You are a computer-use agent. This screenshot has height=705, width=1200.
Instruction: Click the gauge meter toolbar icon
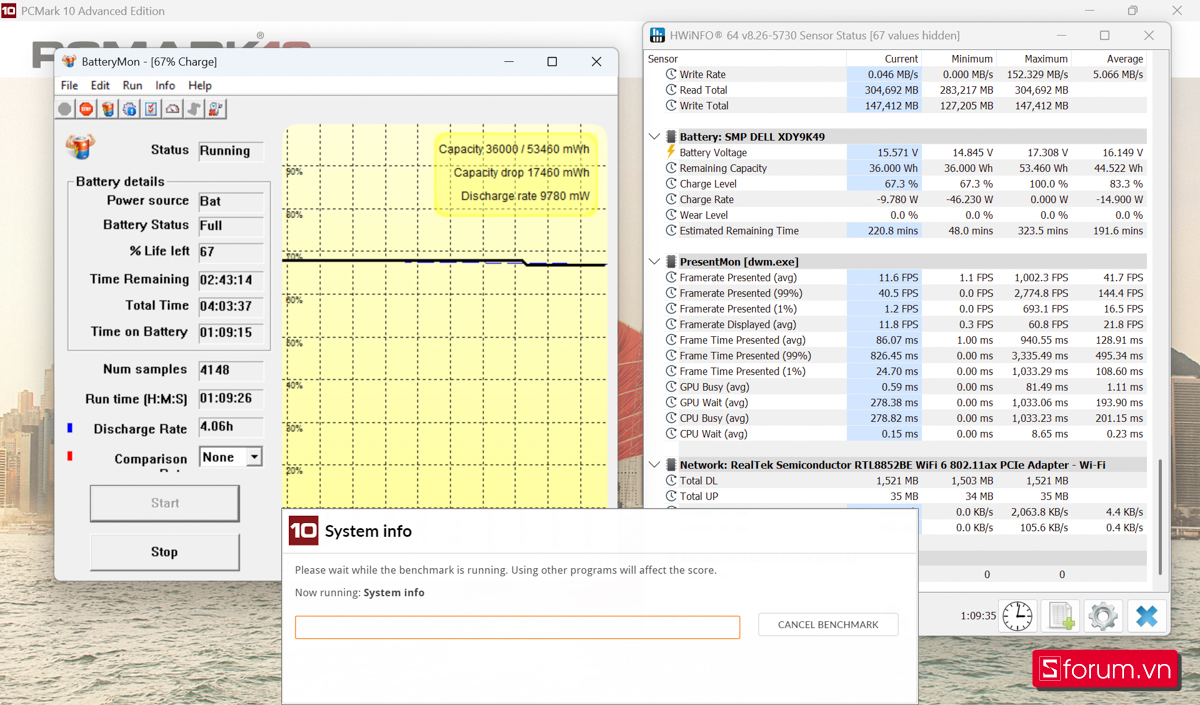pos(173,109)
